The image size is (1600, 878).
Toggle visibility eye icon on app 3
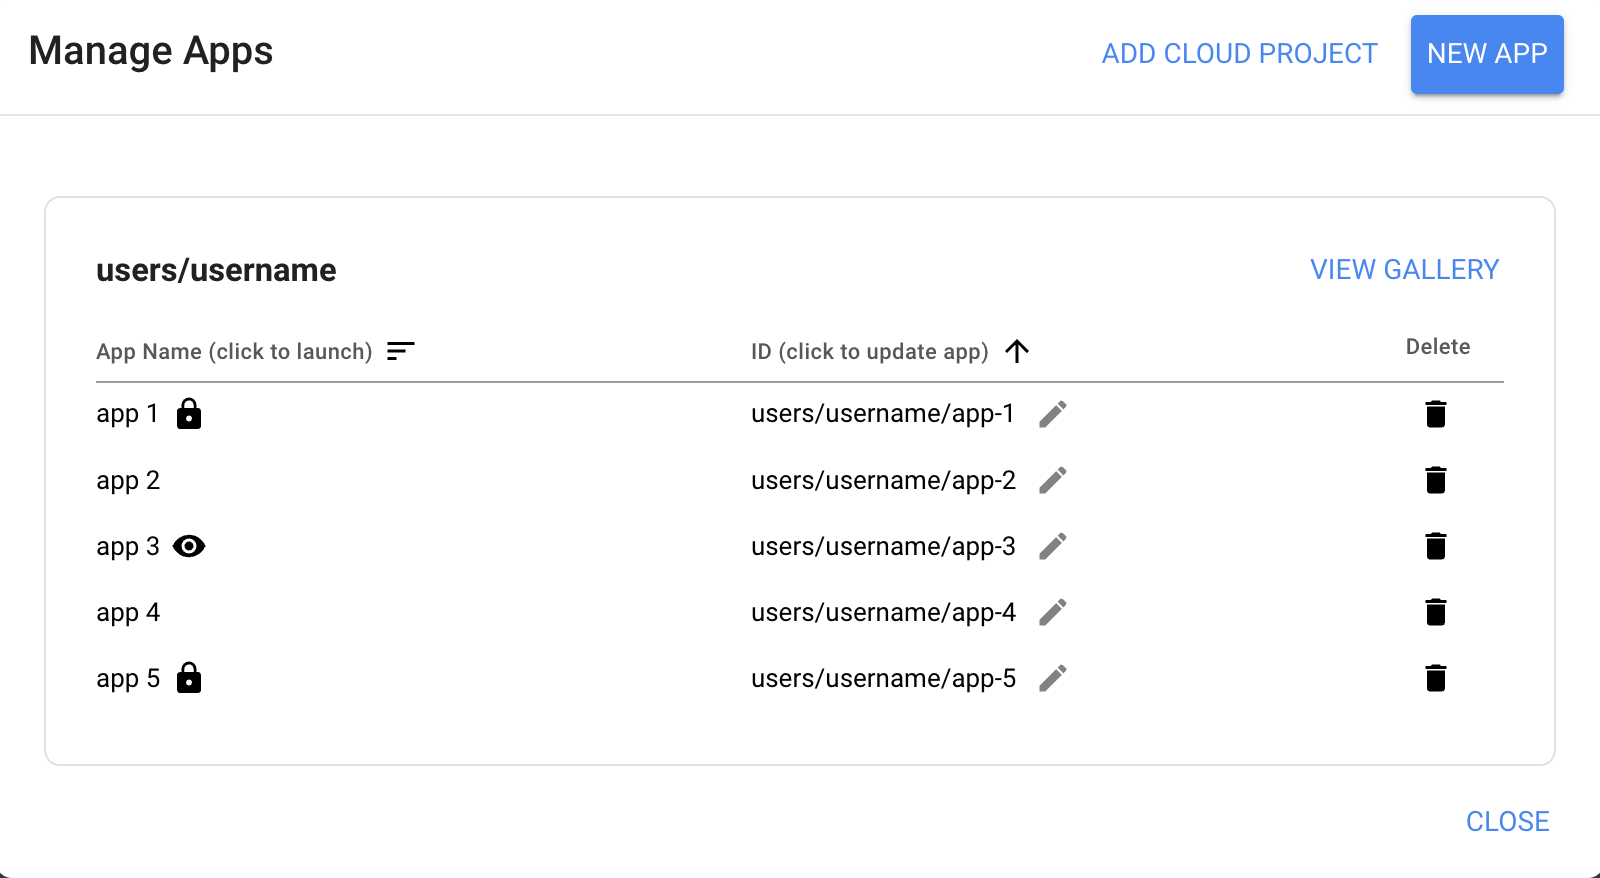tap(190, 546)
